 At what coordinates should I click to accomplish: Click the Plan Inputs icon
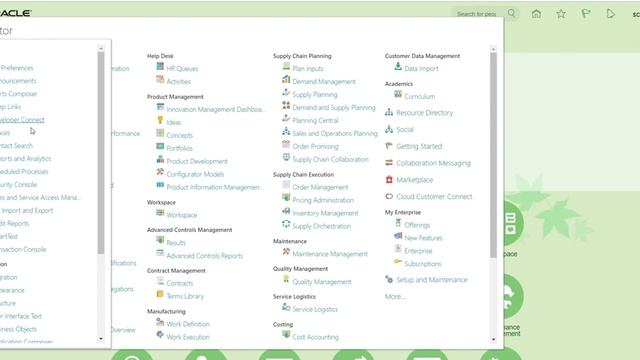(x=286, y=66)
